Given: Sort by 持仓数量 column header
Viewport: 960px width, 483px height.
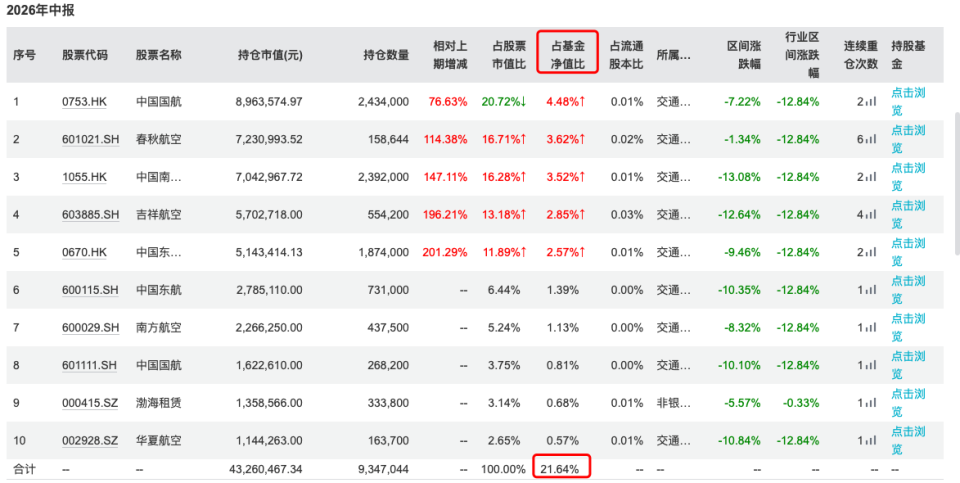Looking at the screenshot, I should coord(386,55).
